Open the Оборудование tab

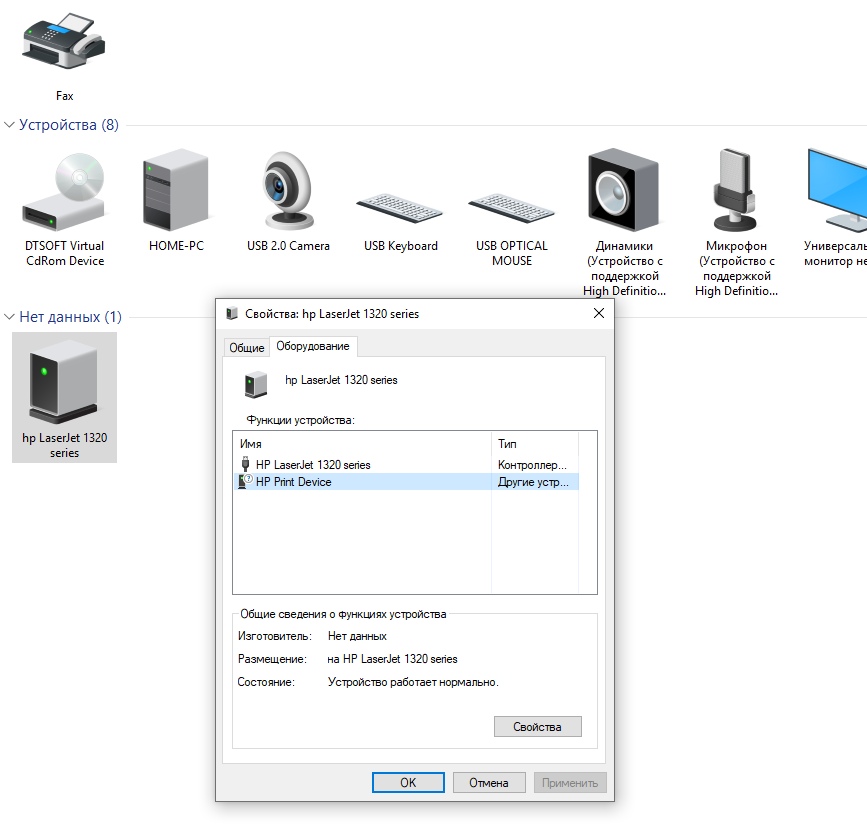(x=313, y=346)
